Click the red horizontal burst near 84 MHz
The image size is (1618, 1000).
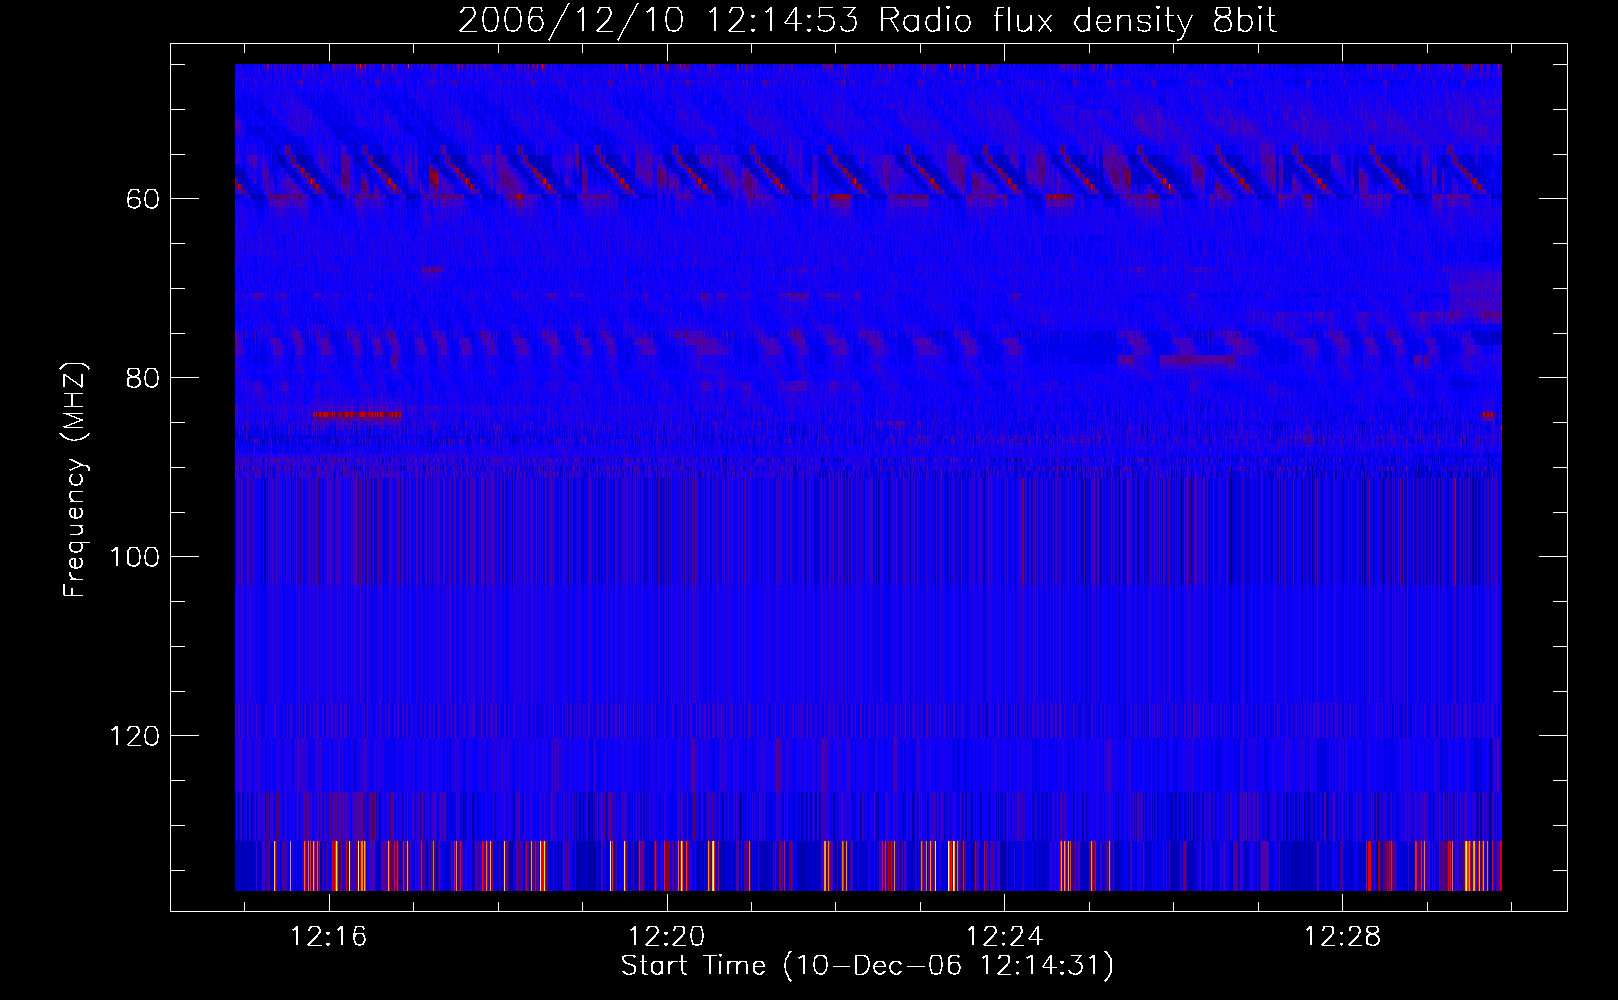tap(357, 414)
